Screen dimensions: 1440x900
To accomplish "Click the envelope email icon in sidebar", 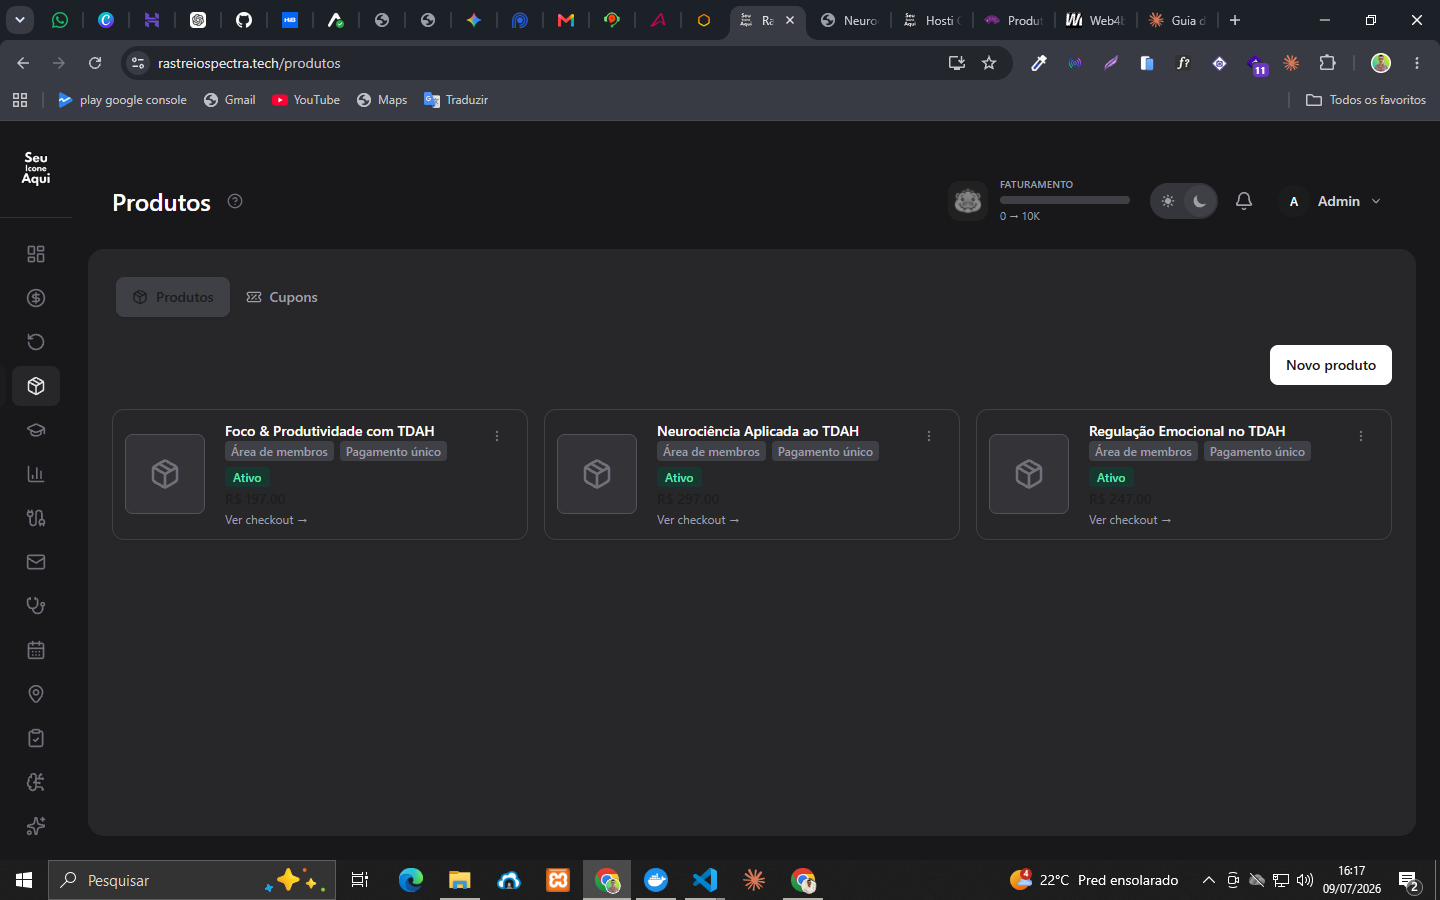I will pyautogui.click(x=36, y=562).
